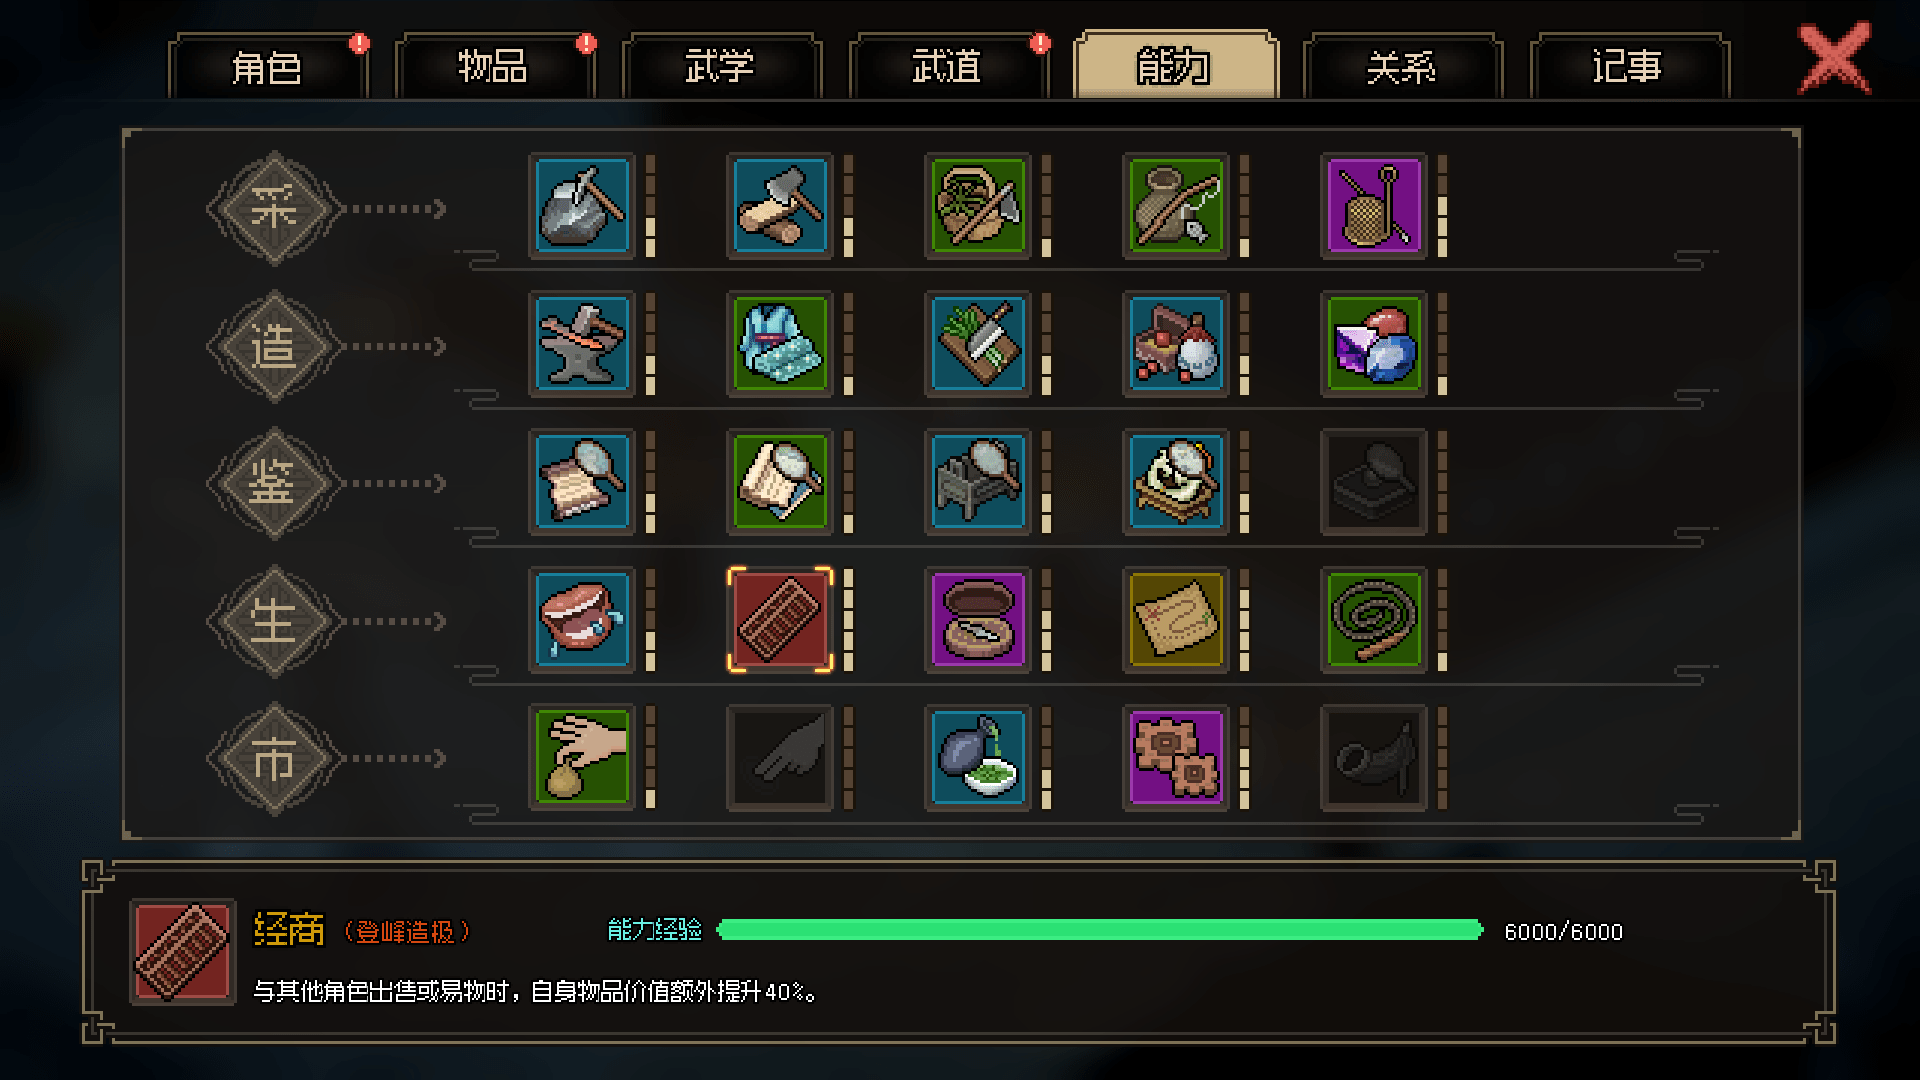Click the 市 category emblem

coord(274,759)
